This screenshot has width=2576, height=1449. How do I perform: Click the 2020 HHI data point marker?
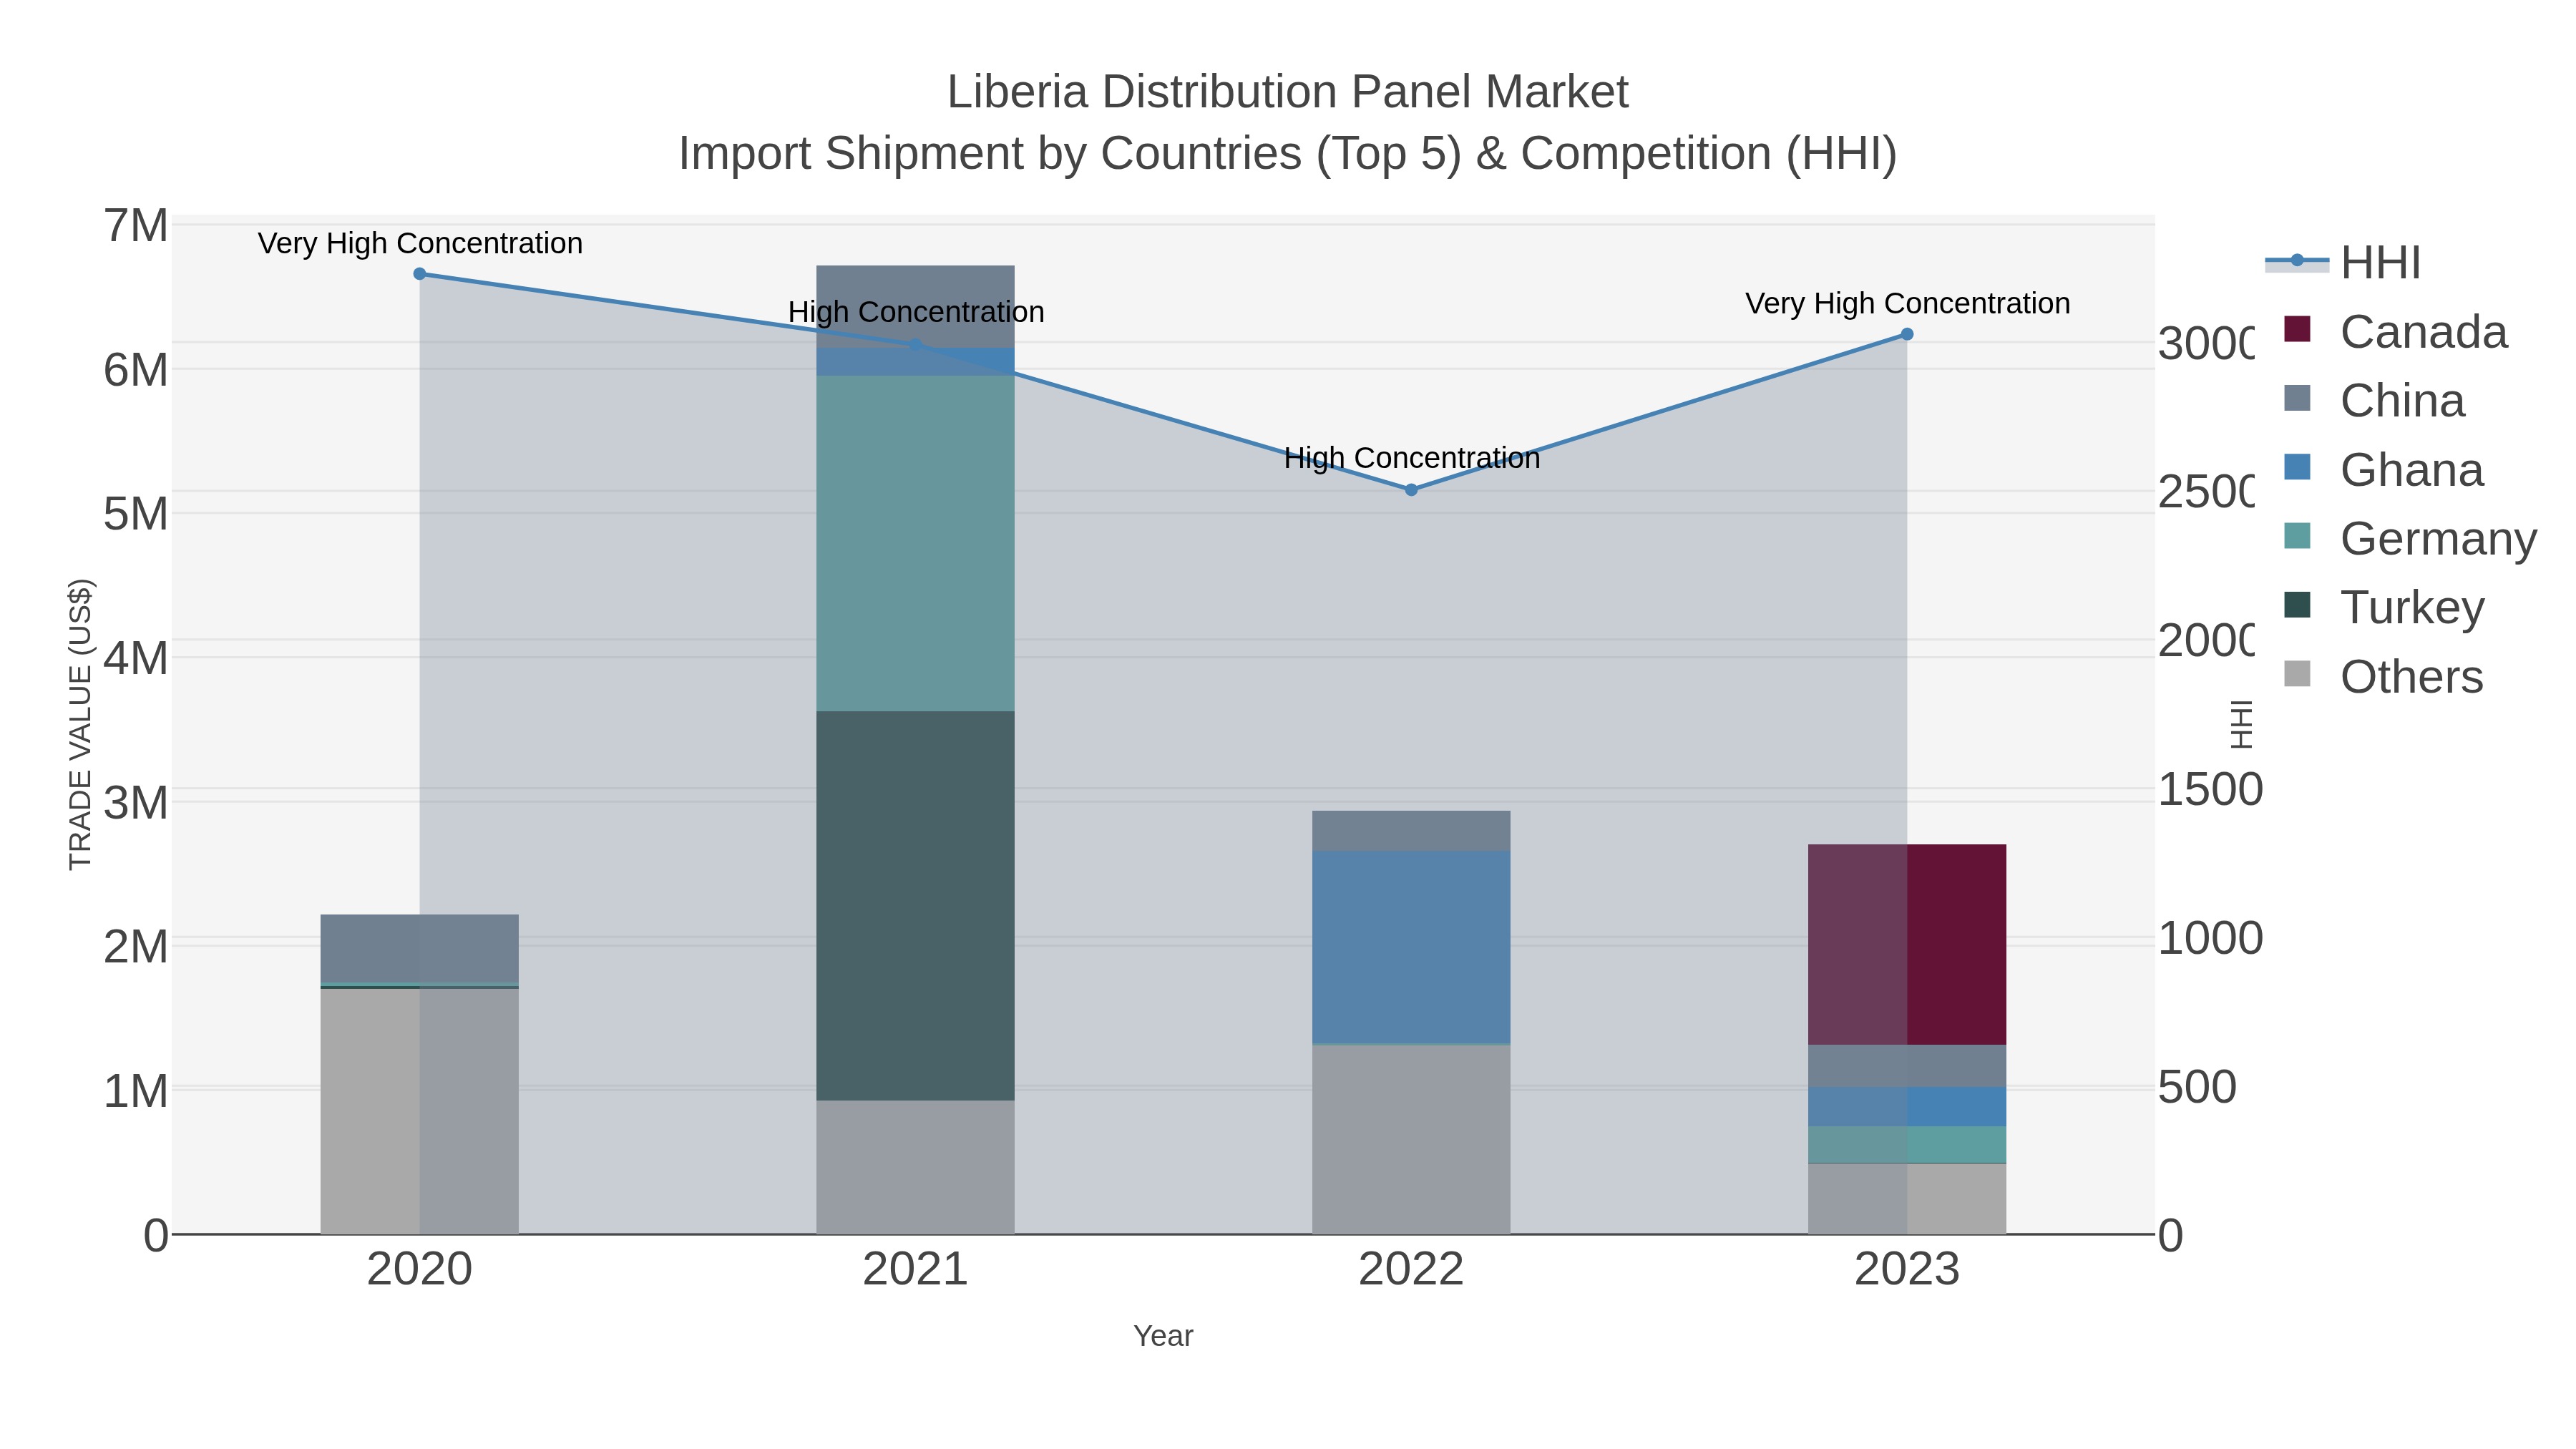(x=420, y=274)
